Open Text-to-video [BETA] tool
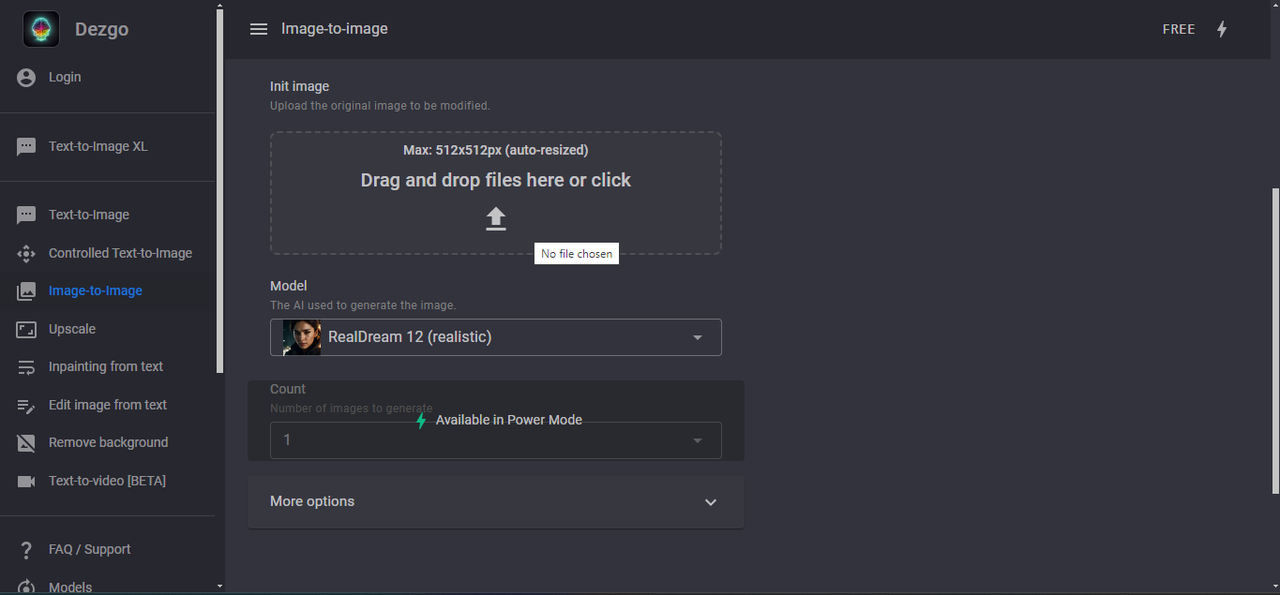Viewport: 1280px width, 595px height. (x=108, y=481)
